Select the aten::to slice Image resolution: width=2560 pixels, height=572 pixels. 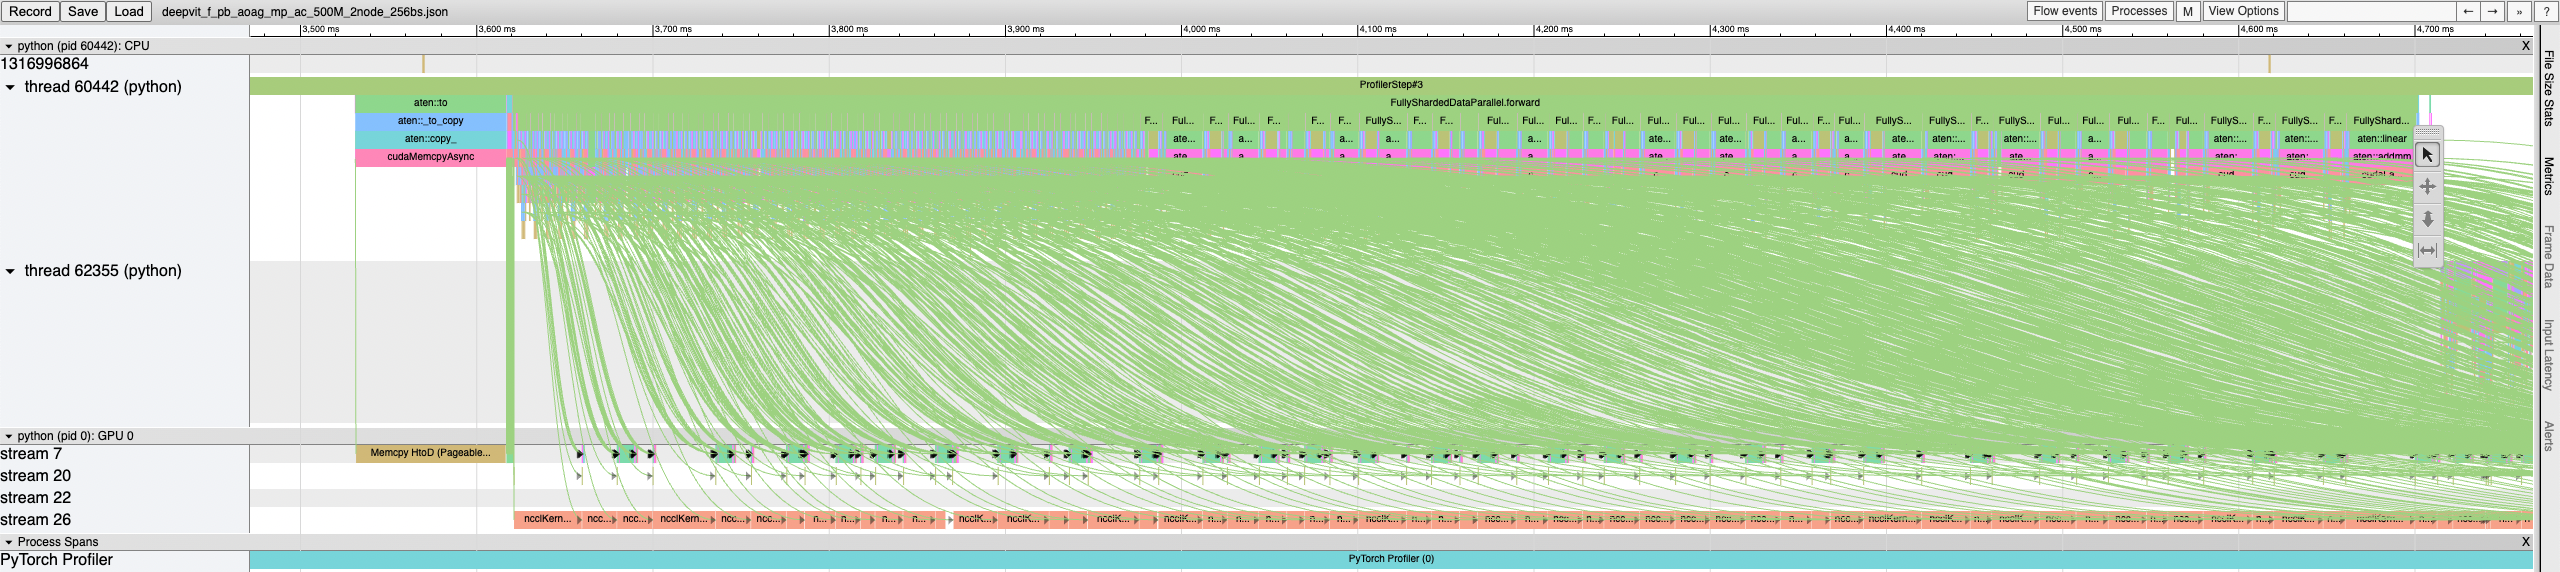[x=431, y=103]
